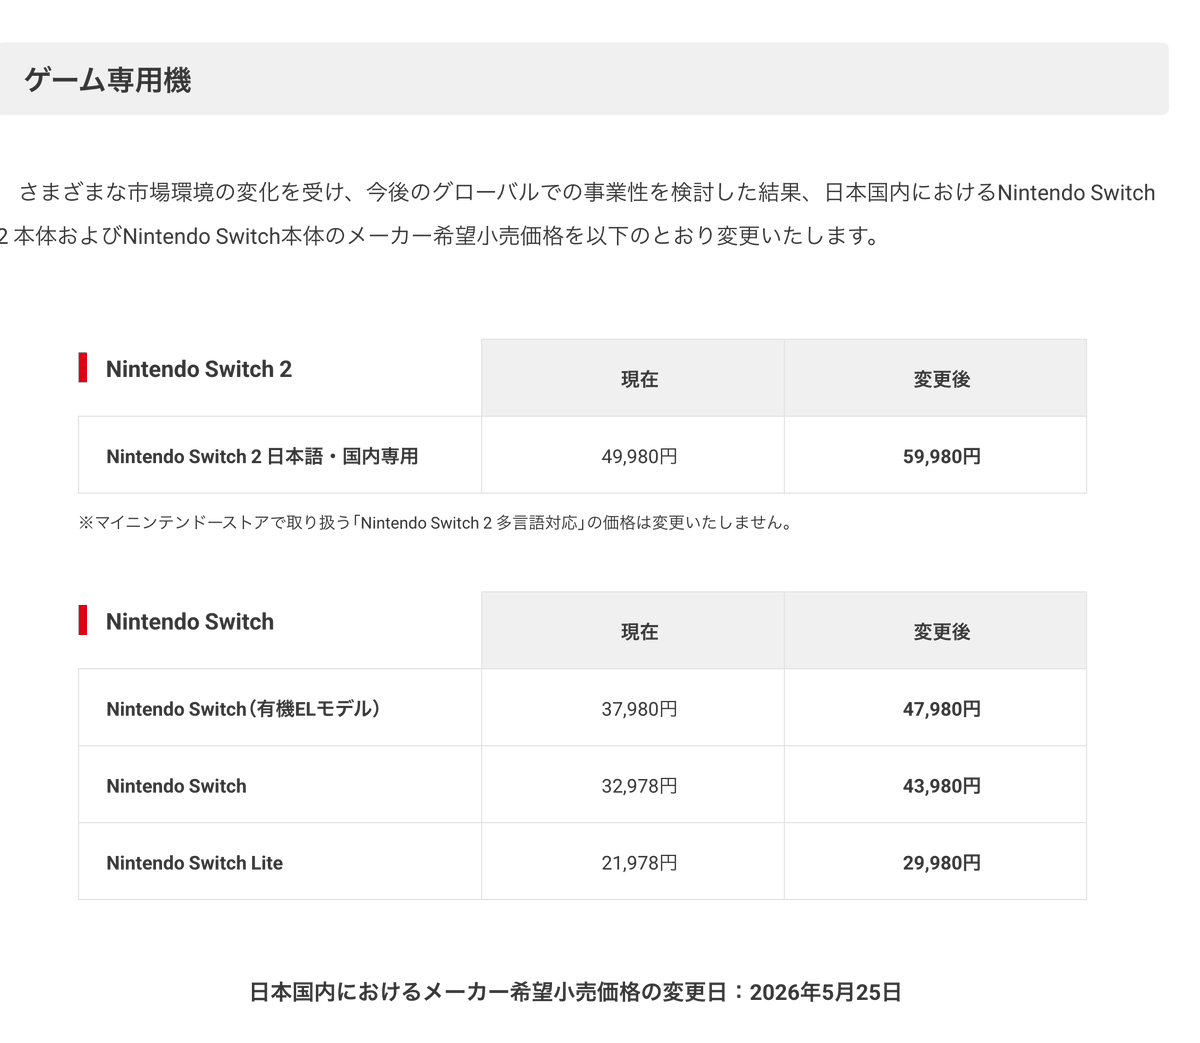This screenshot has width=1200, height=1043.
Task: Click the intro paragraph starting さまざまな市場環境
Action: coord(577,214)
